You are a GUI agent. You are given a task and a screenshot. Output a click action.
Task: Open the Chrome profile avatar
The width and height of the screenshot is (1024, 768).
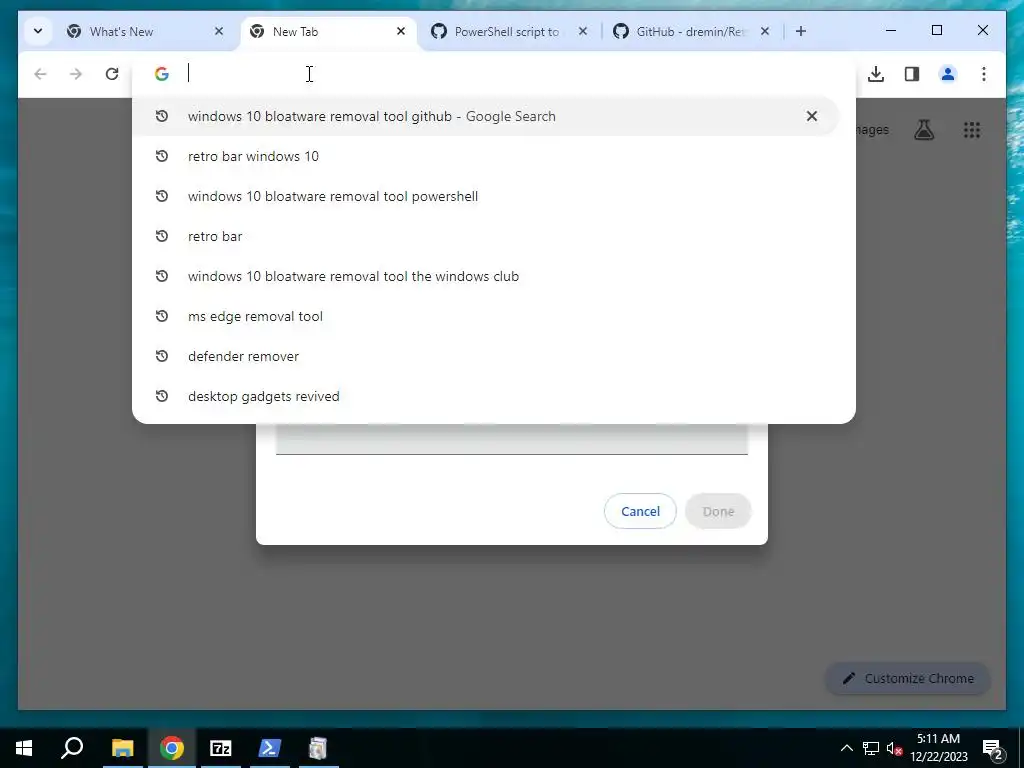click(948, 74)
